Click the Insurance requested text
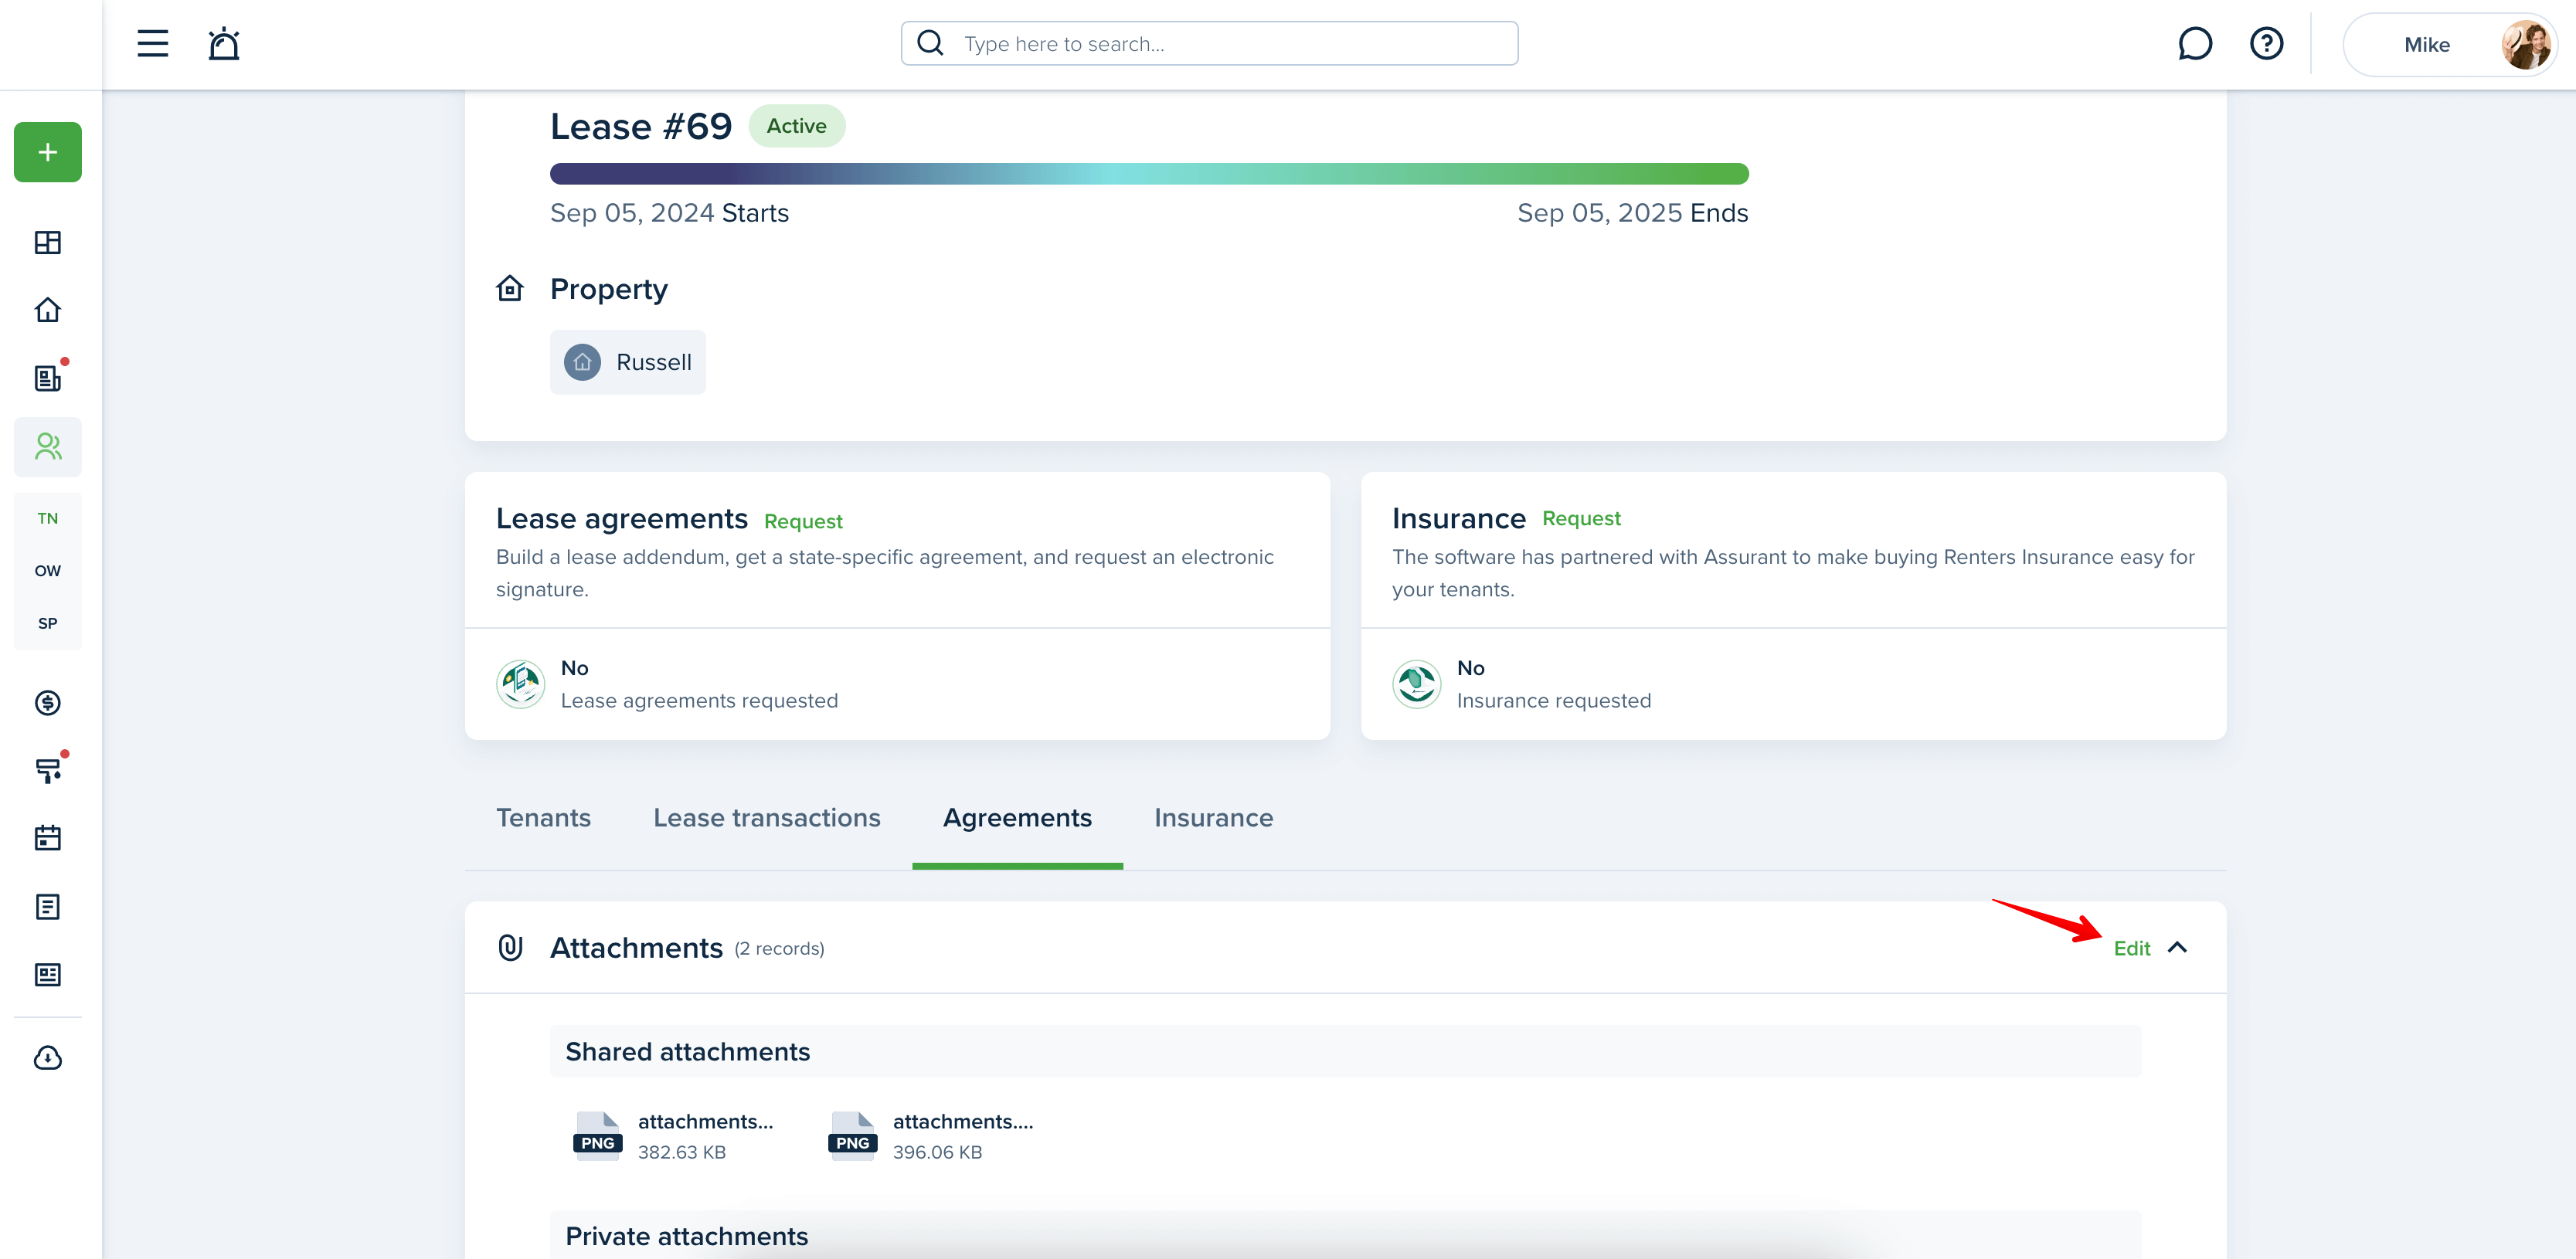 (1553, 701)
